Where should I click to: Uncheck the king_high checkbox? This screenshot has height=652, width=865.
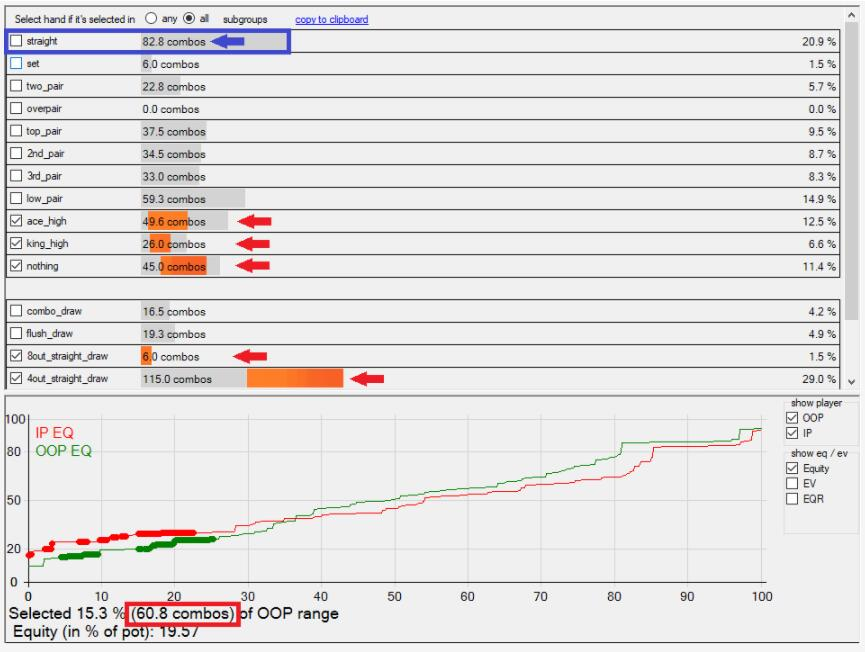click(16, 243)
